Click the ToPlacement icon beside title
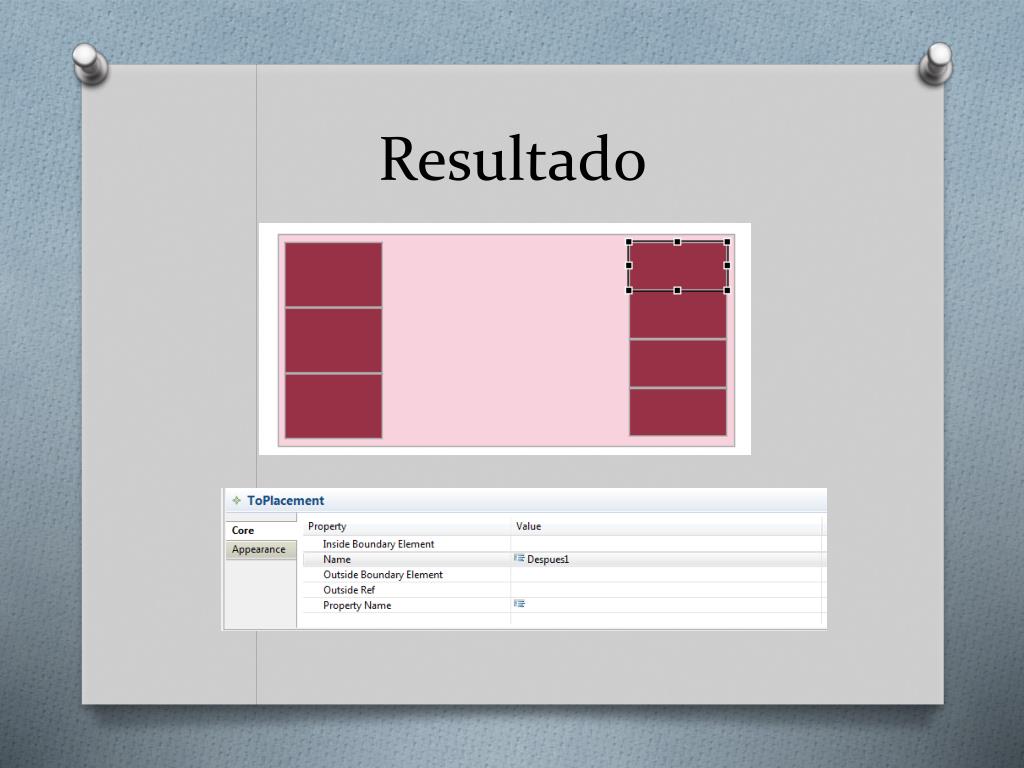 tap(236, 500)
